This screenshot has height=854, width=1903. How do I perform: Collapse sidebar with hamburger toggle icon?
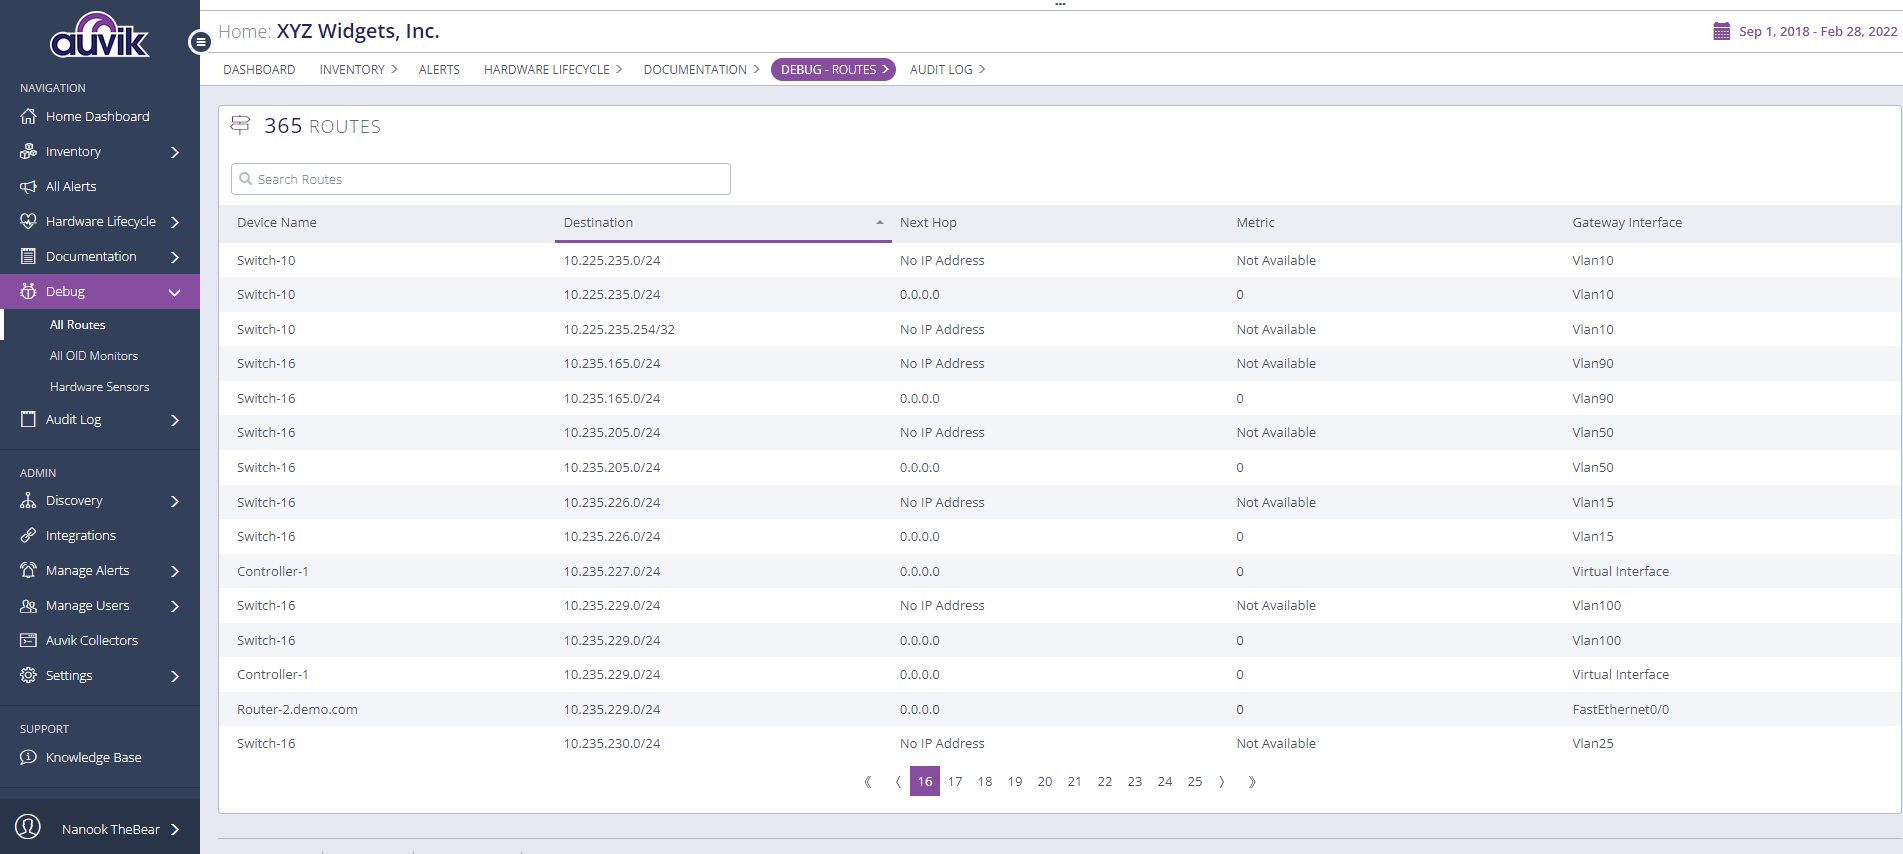[200, 42]
